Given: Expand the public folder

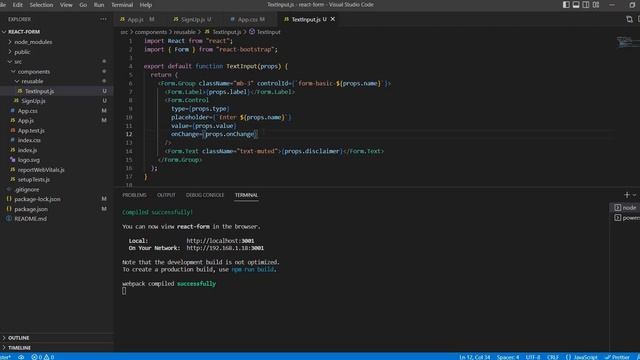Looking at the screenshot, I should 57,52.
